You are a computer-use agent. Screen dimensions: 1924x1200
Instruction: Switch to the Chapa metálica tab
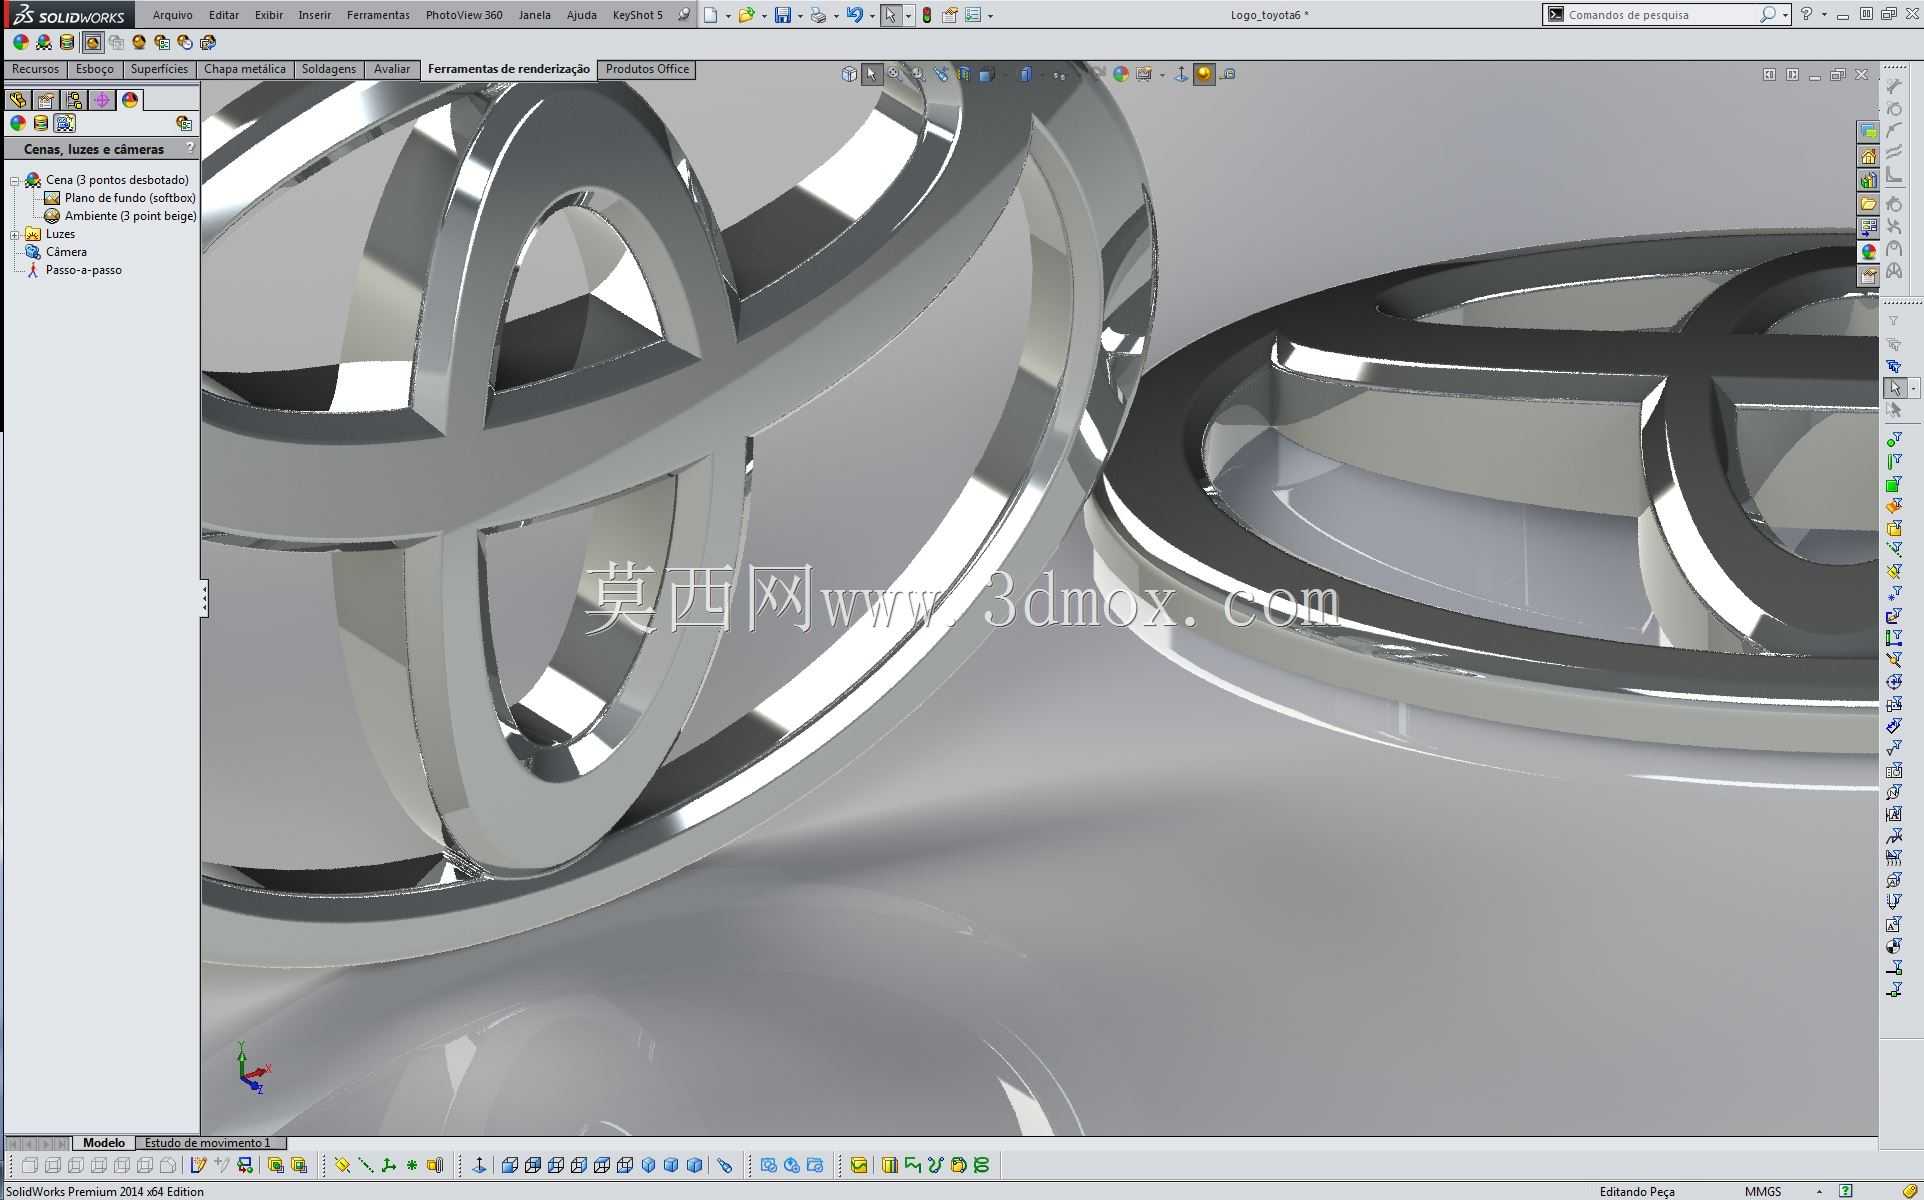pos(245,69)
